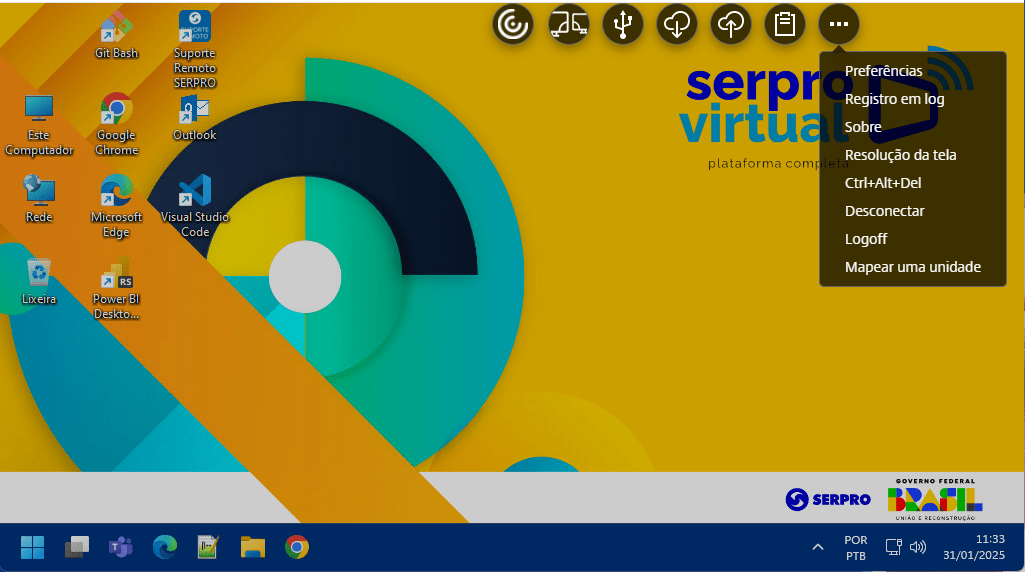
Task: Open the clipboard toolbar icon
Action: pyautogui.click(x=784, y=24)
